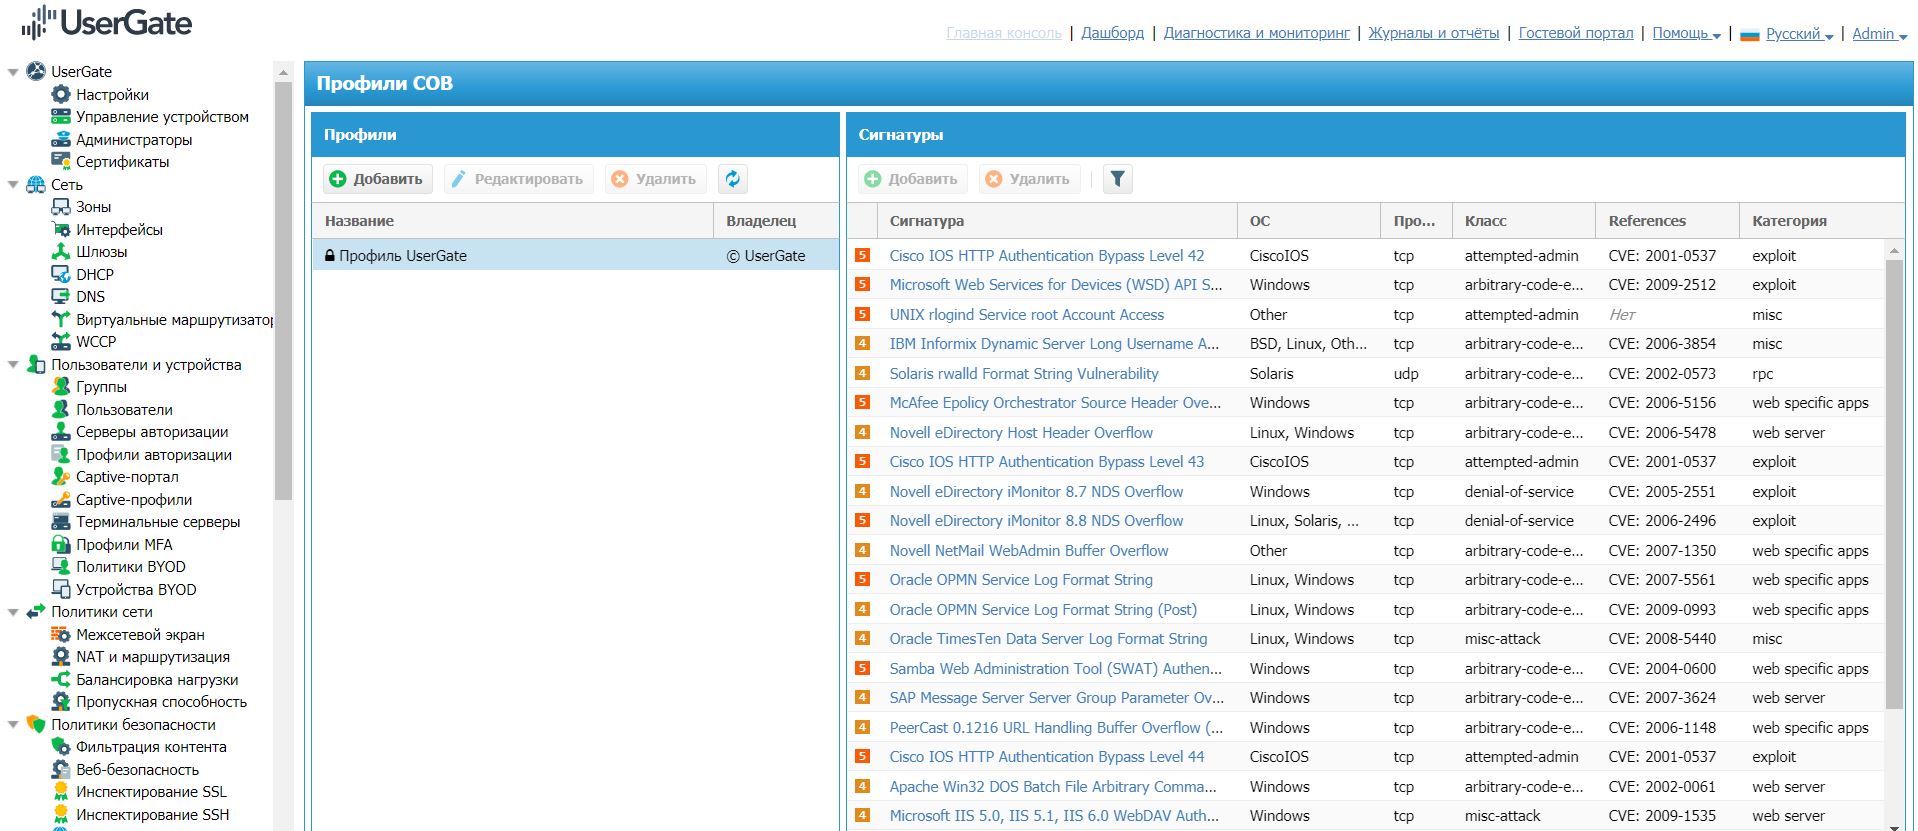Collapse the Политики безопасности section
This screenshot has width=1918, height=831.
[13, 725]
